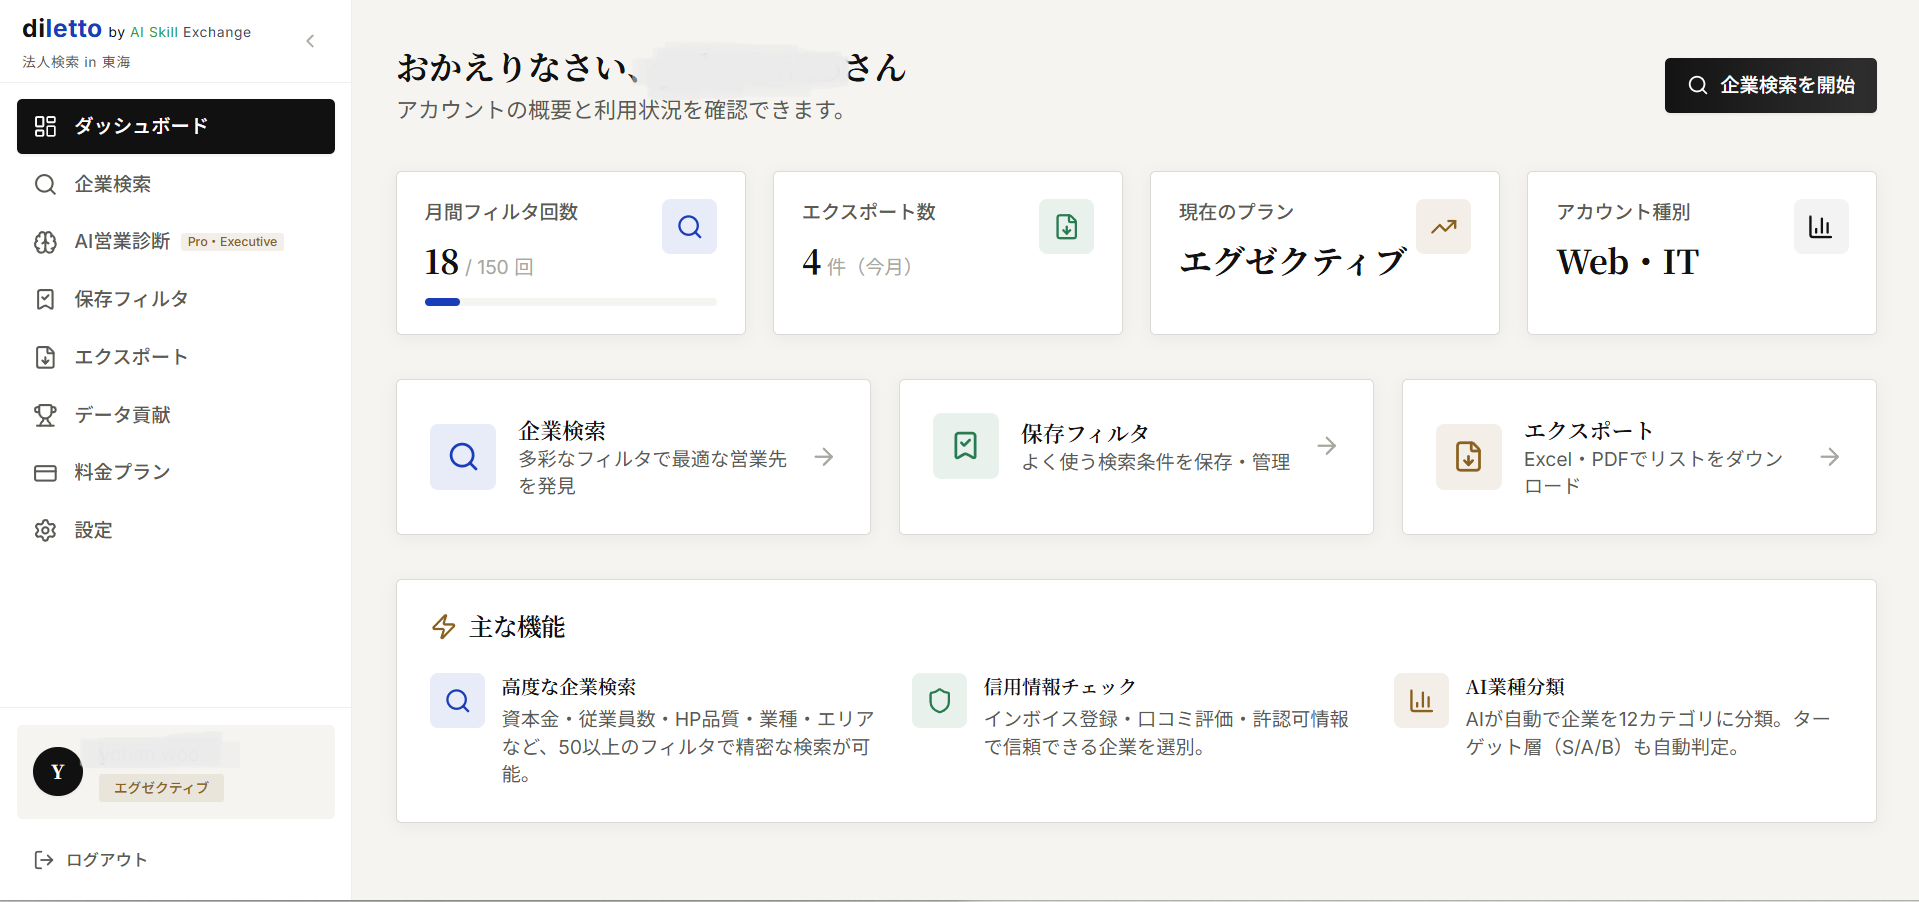The height and width of the screenshot is (902, 1919).
Task: Click the 高度な企業検索 feature icon
Action: tap(458, 701)
